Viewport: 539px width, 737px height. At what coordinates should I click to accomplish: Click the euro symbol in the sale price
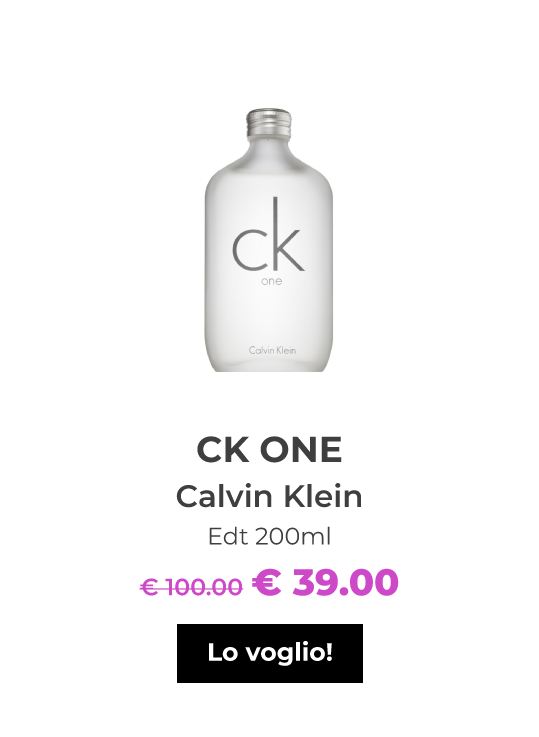click(x=266, y=582)
